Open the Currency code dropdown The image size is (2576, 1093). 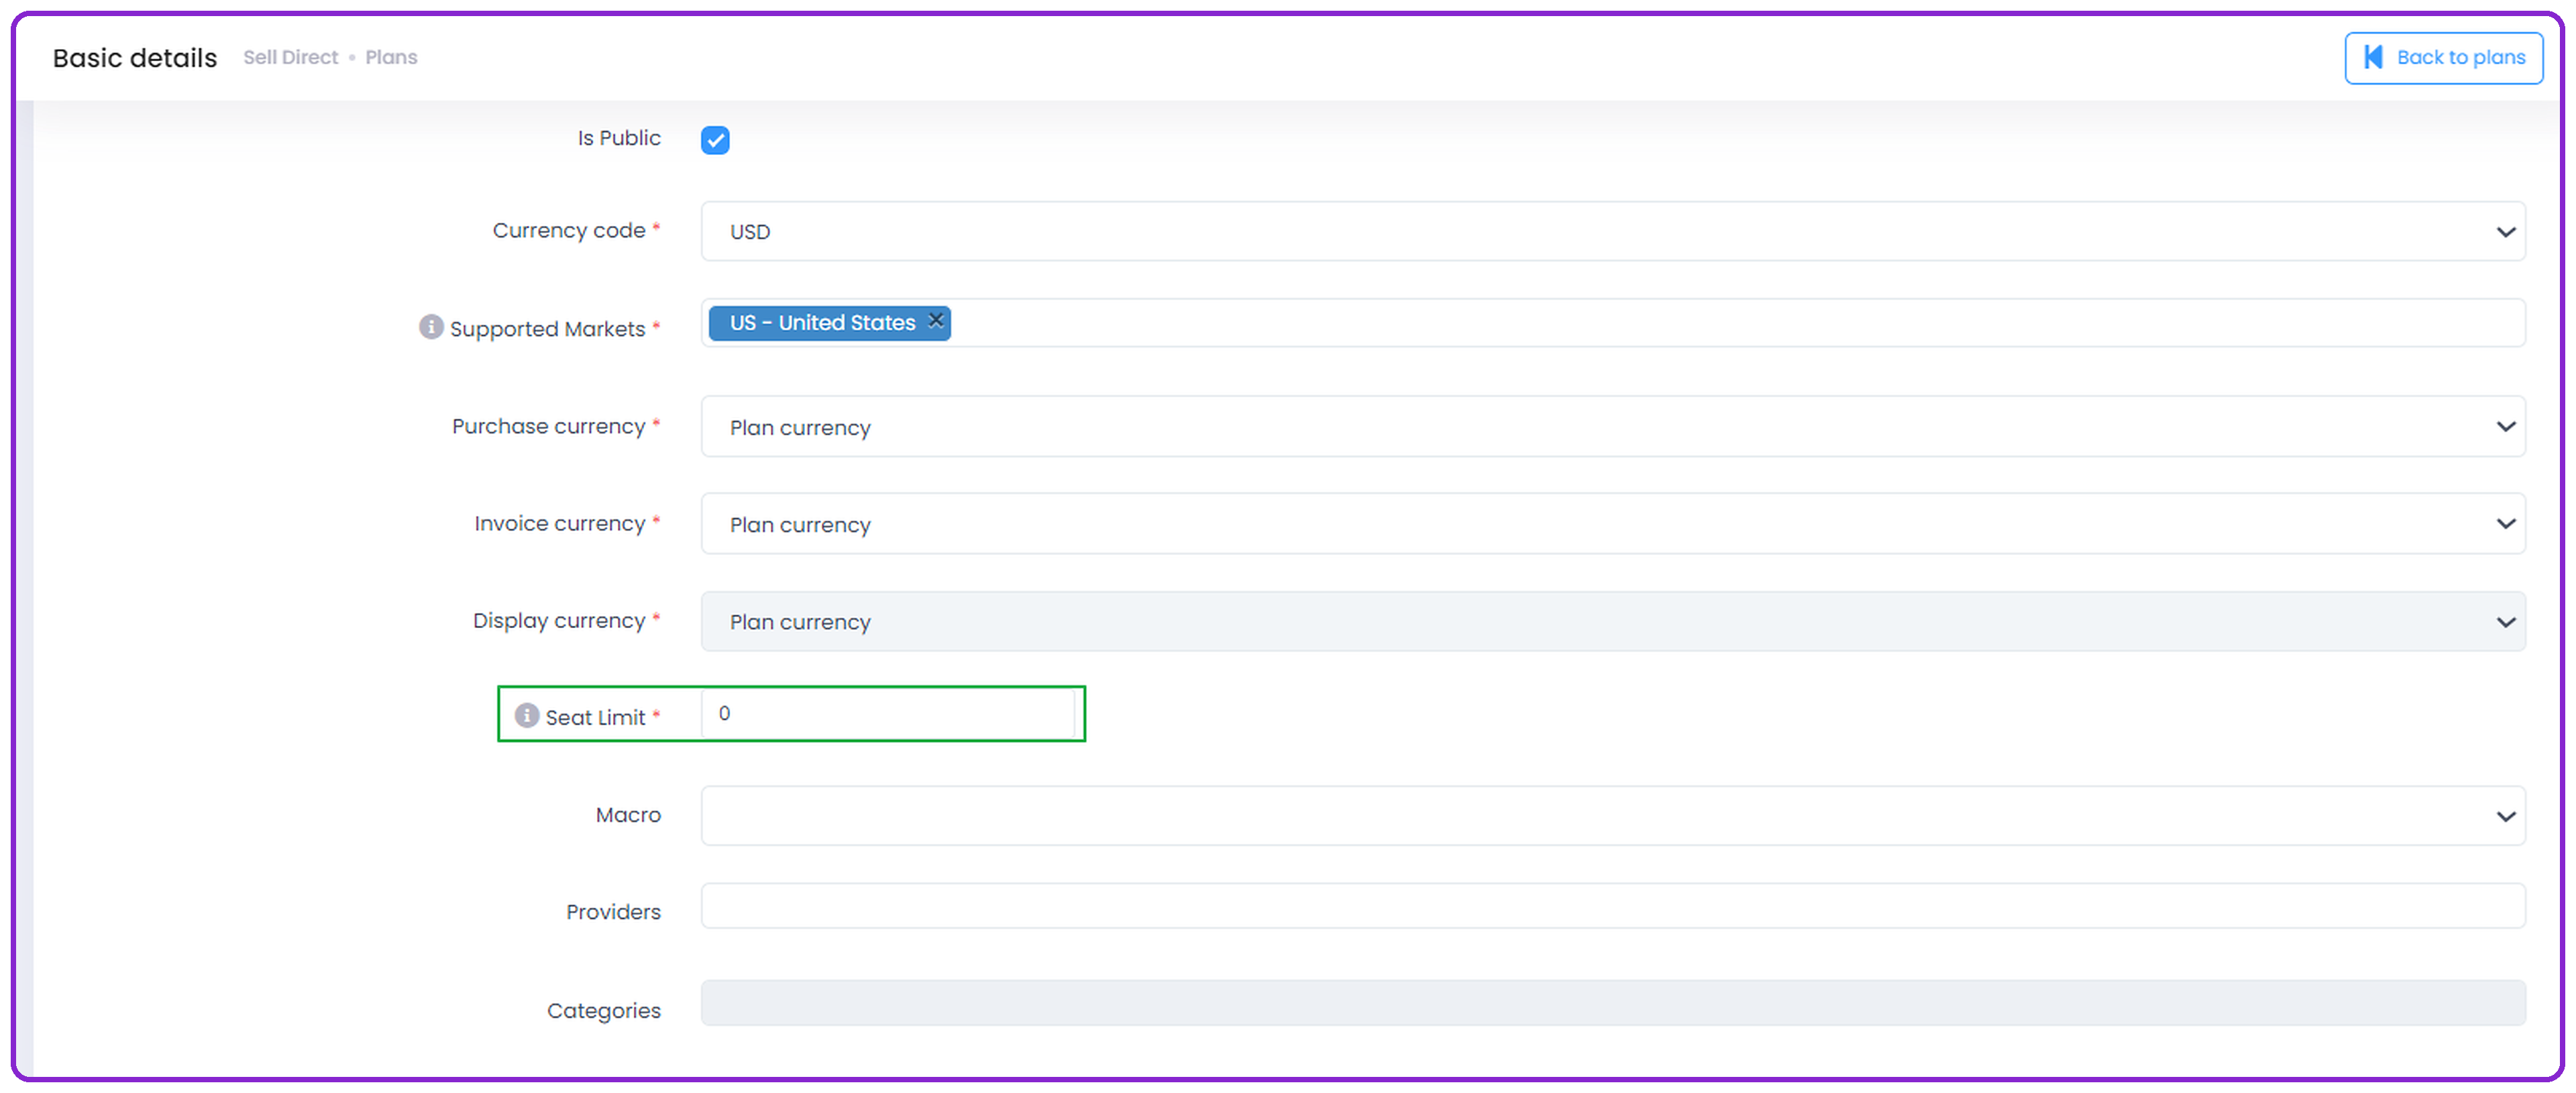pyautogui.click(x=1613, y=231)
